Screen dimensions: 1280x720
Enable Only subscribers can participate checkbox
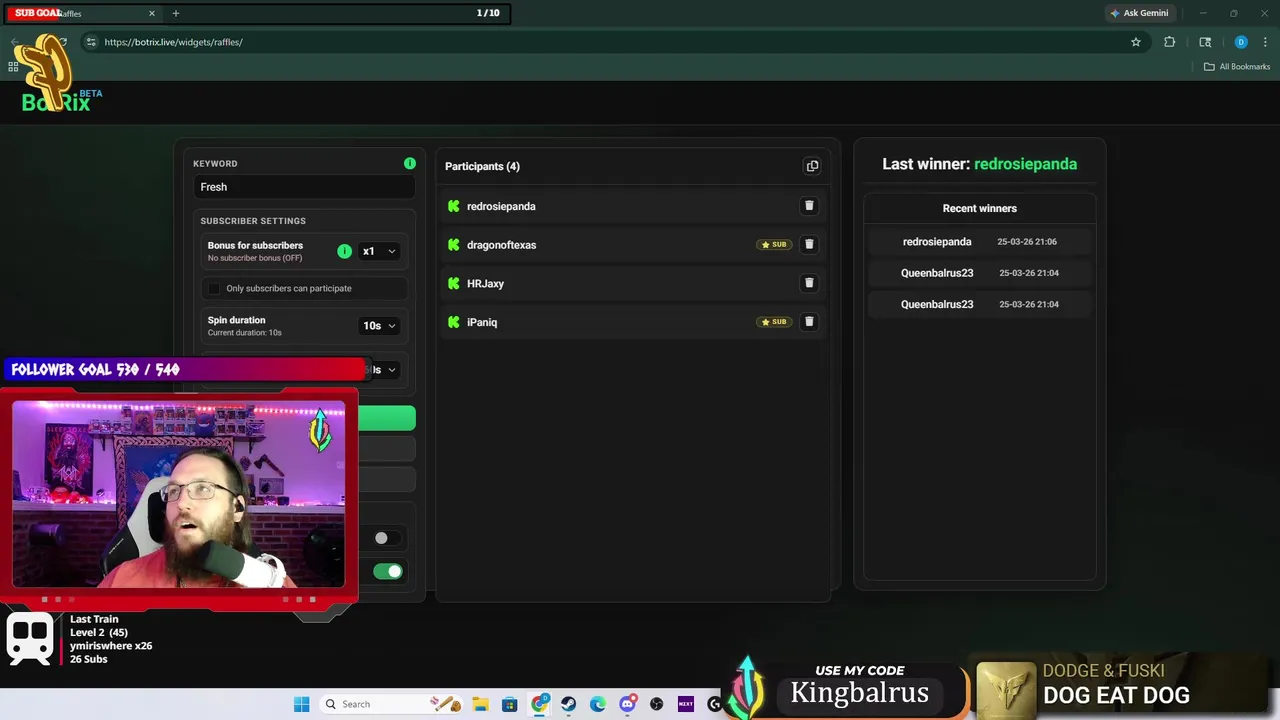coord(213,288)
